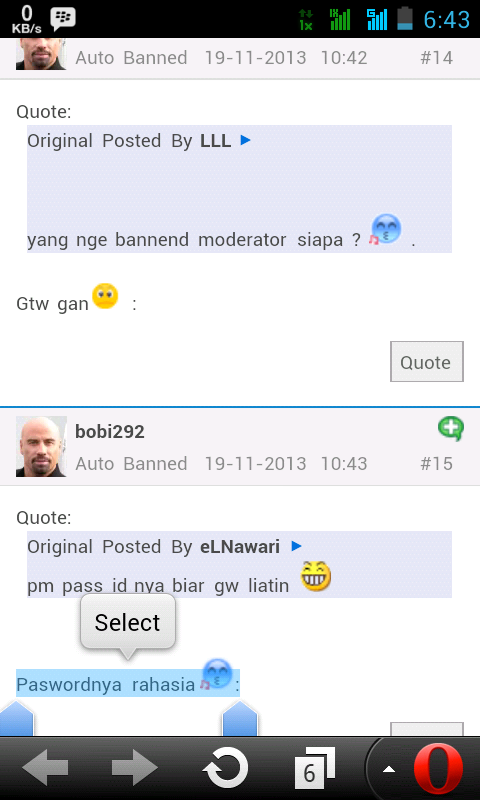Follow the arrow beside quoted eLNawari

click(x=296, y=546)
